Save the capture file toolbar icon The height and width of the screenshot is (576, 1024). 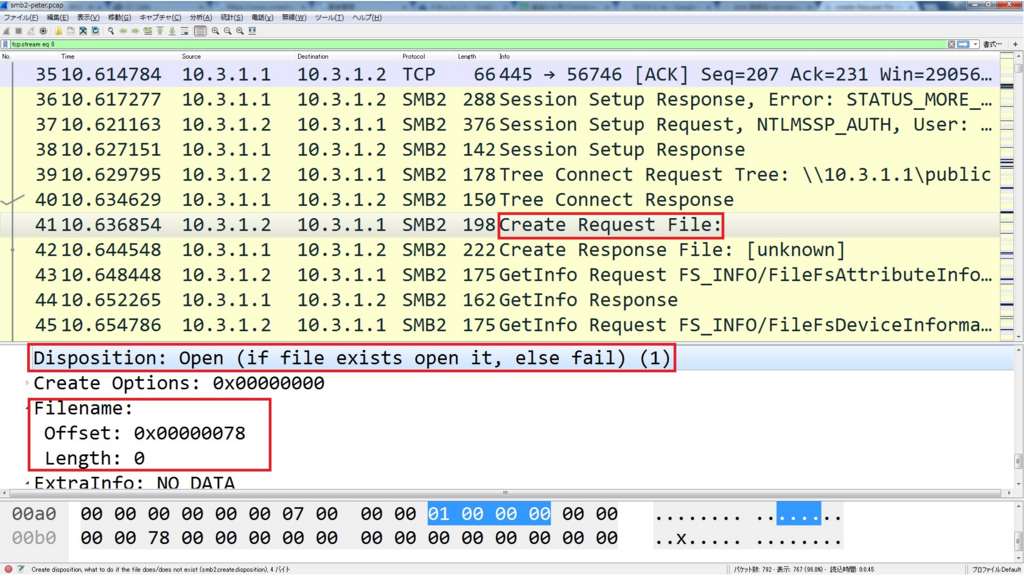coord(71,31)
